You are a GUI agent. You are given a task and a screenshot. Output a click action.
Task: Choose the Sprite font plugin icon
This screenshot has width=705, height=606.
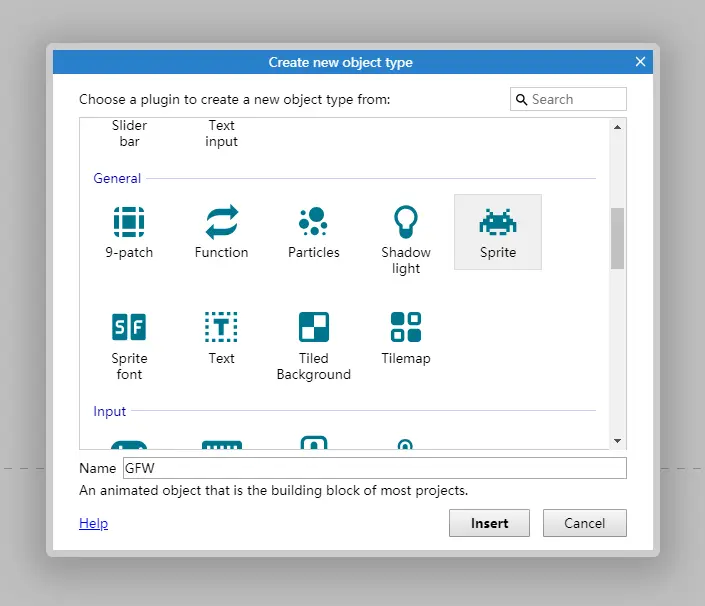pos(129,327)
